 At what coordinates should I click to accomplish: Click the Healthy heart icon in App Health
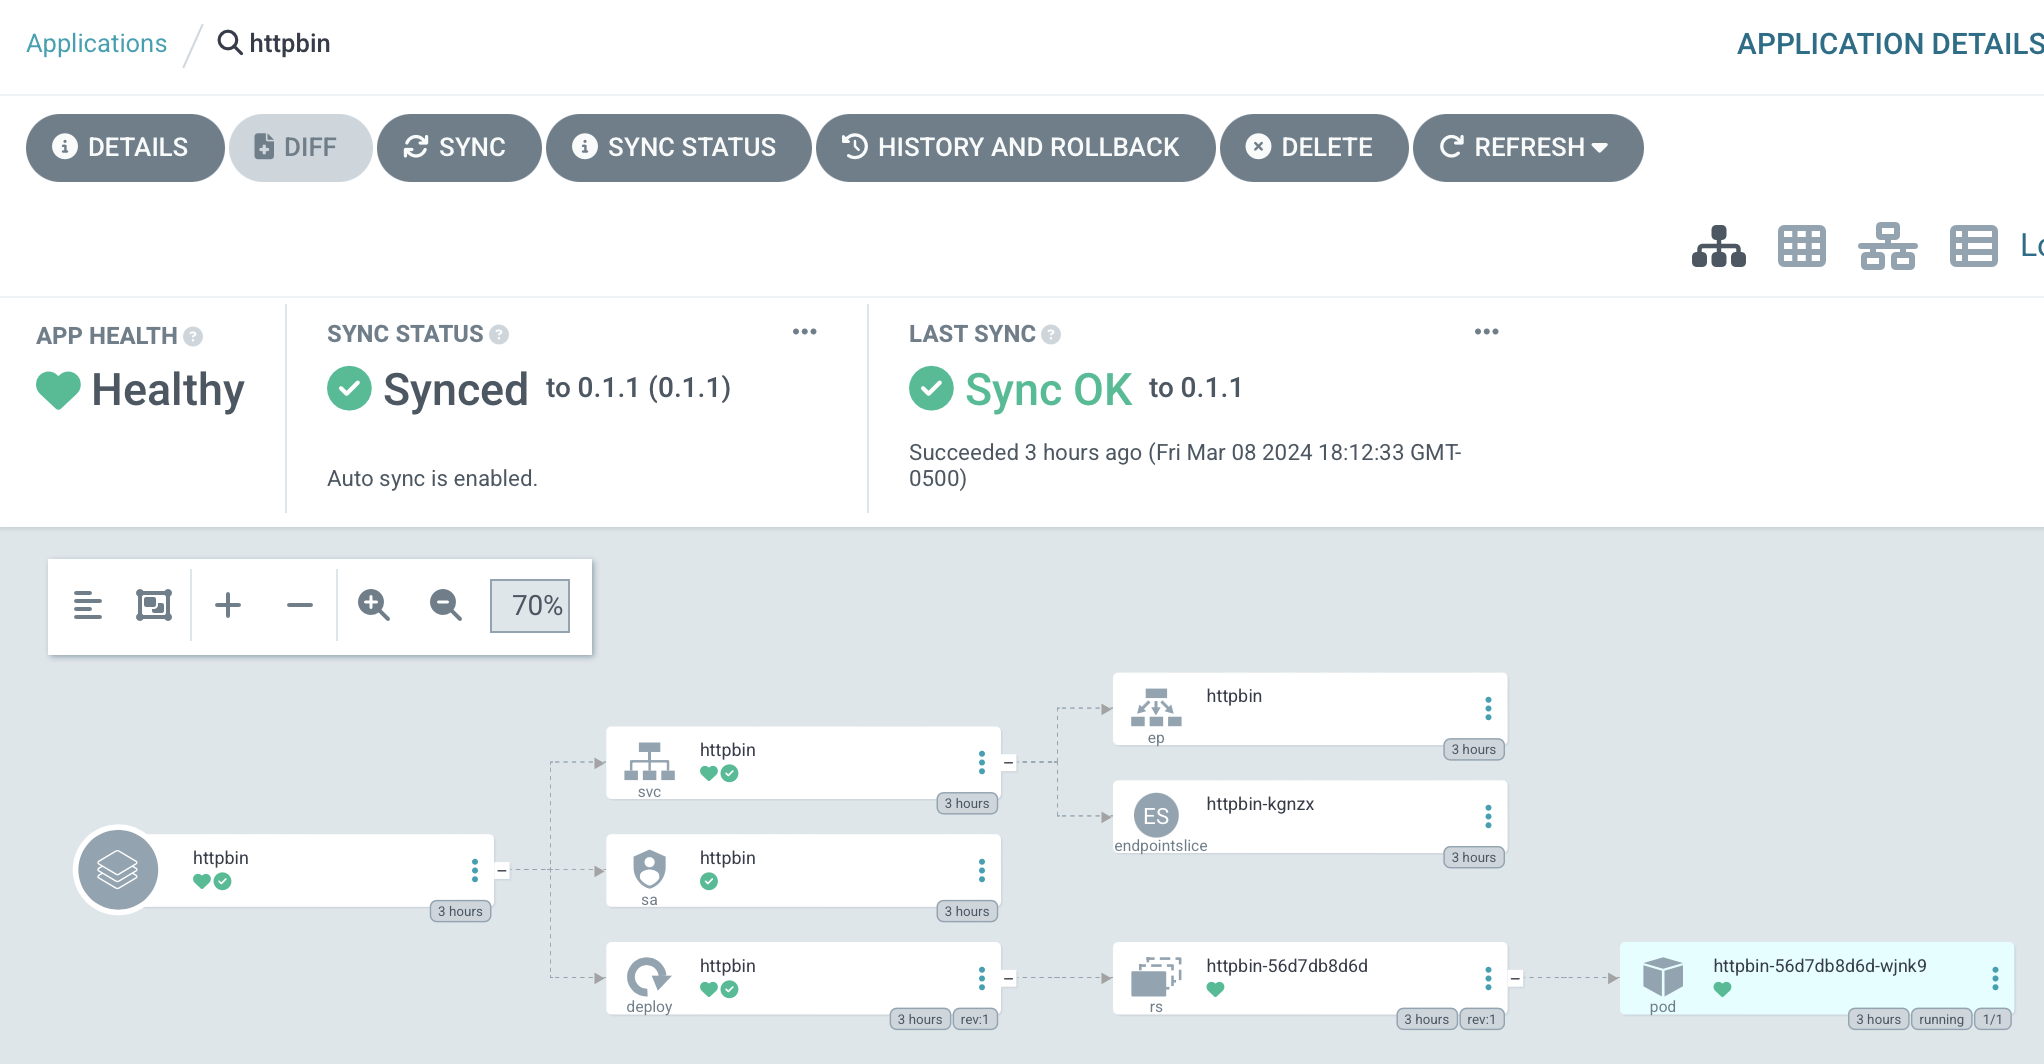[x=58, y=390]
